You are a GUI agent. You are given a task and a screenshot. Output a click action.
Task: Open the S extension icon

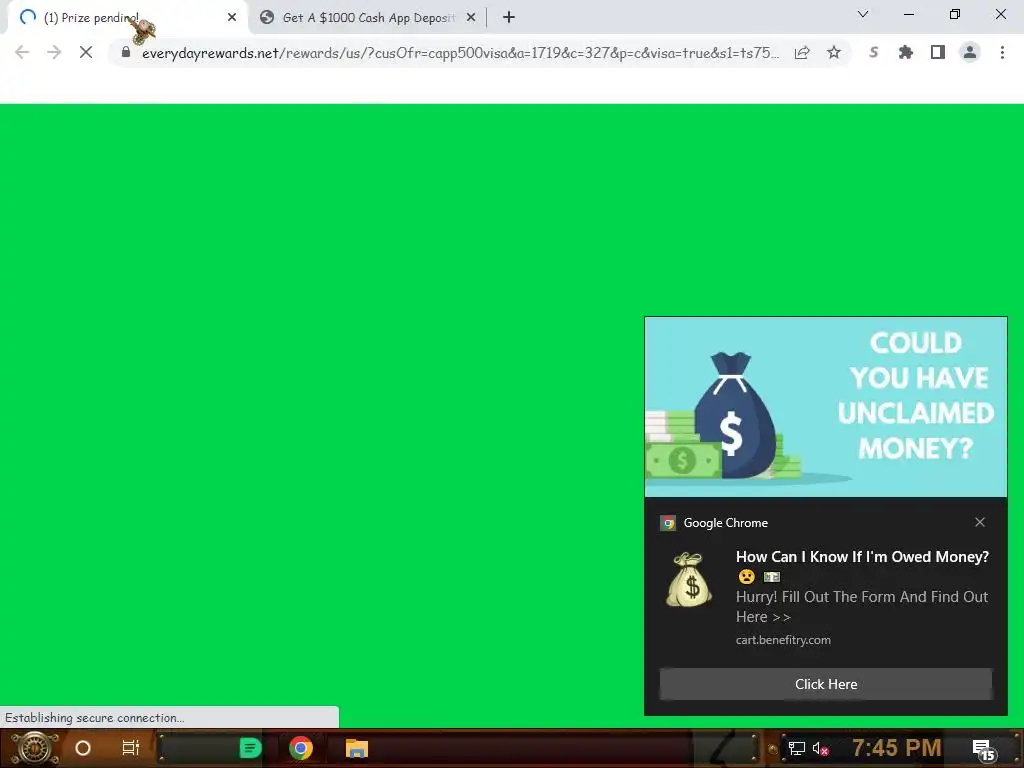coord(873,52)
